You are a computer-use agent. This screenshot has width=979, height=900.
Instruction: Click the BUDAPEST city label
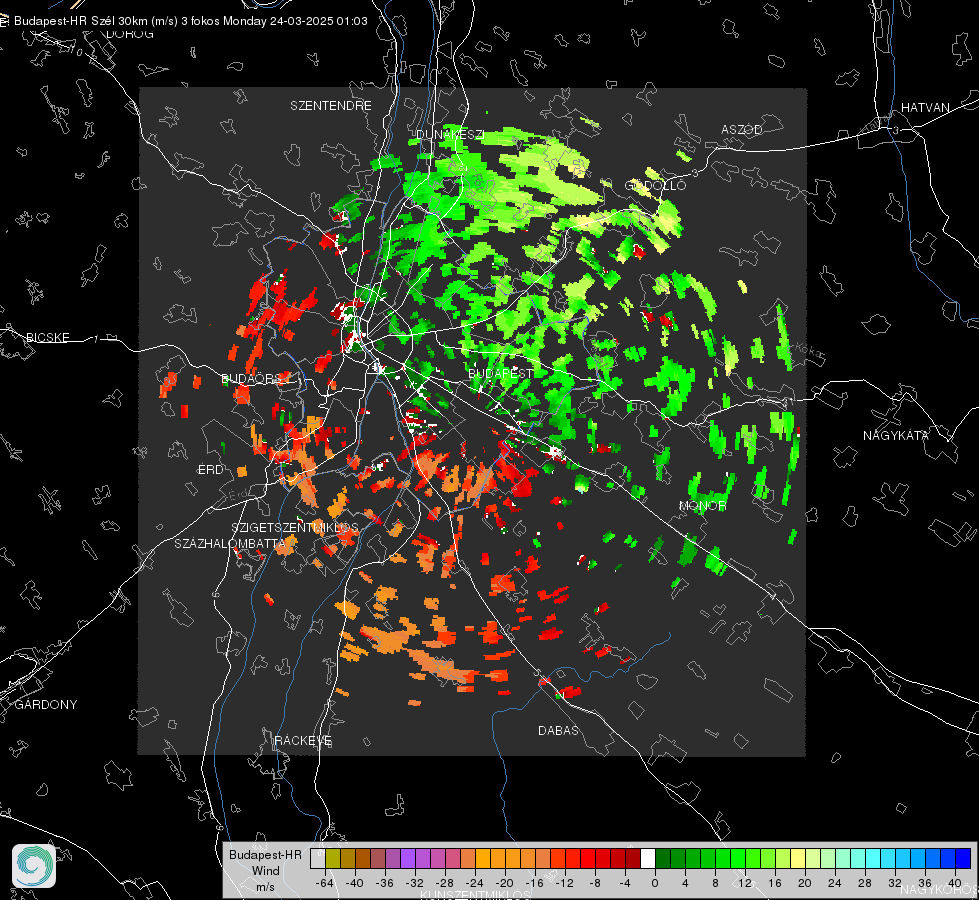(x=501, y=373)
